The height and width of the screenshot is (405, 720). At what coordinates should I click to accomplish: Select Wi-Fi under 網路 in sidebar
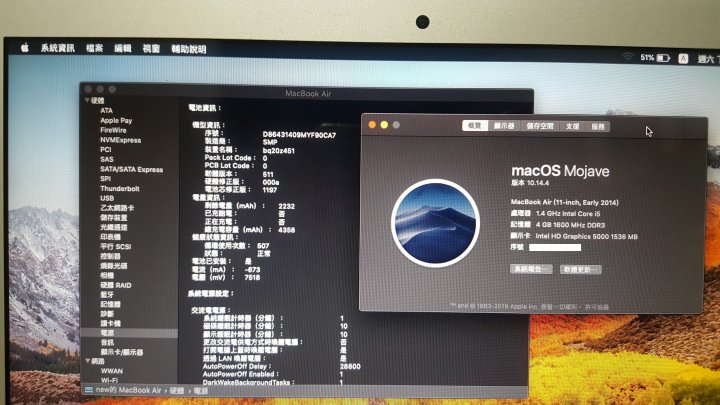109,380
